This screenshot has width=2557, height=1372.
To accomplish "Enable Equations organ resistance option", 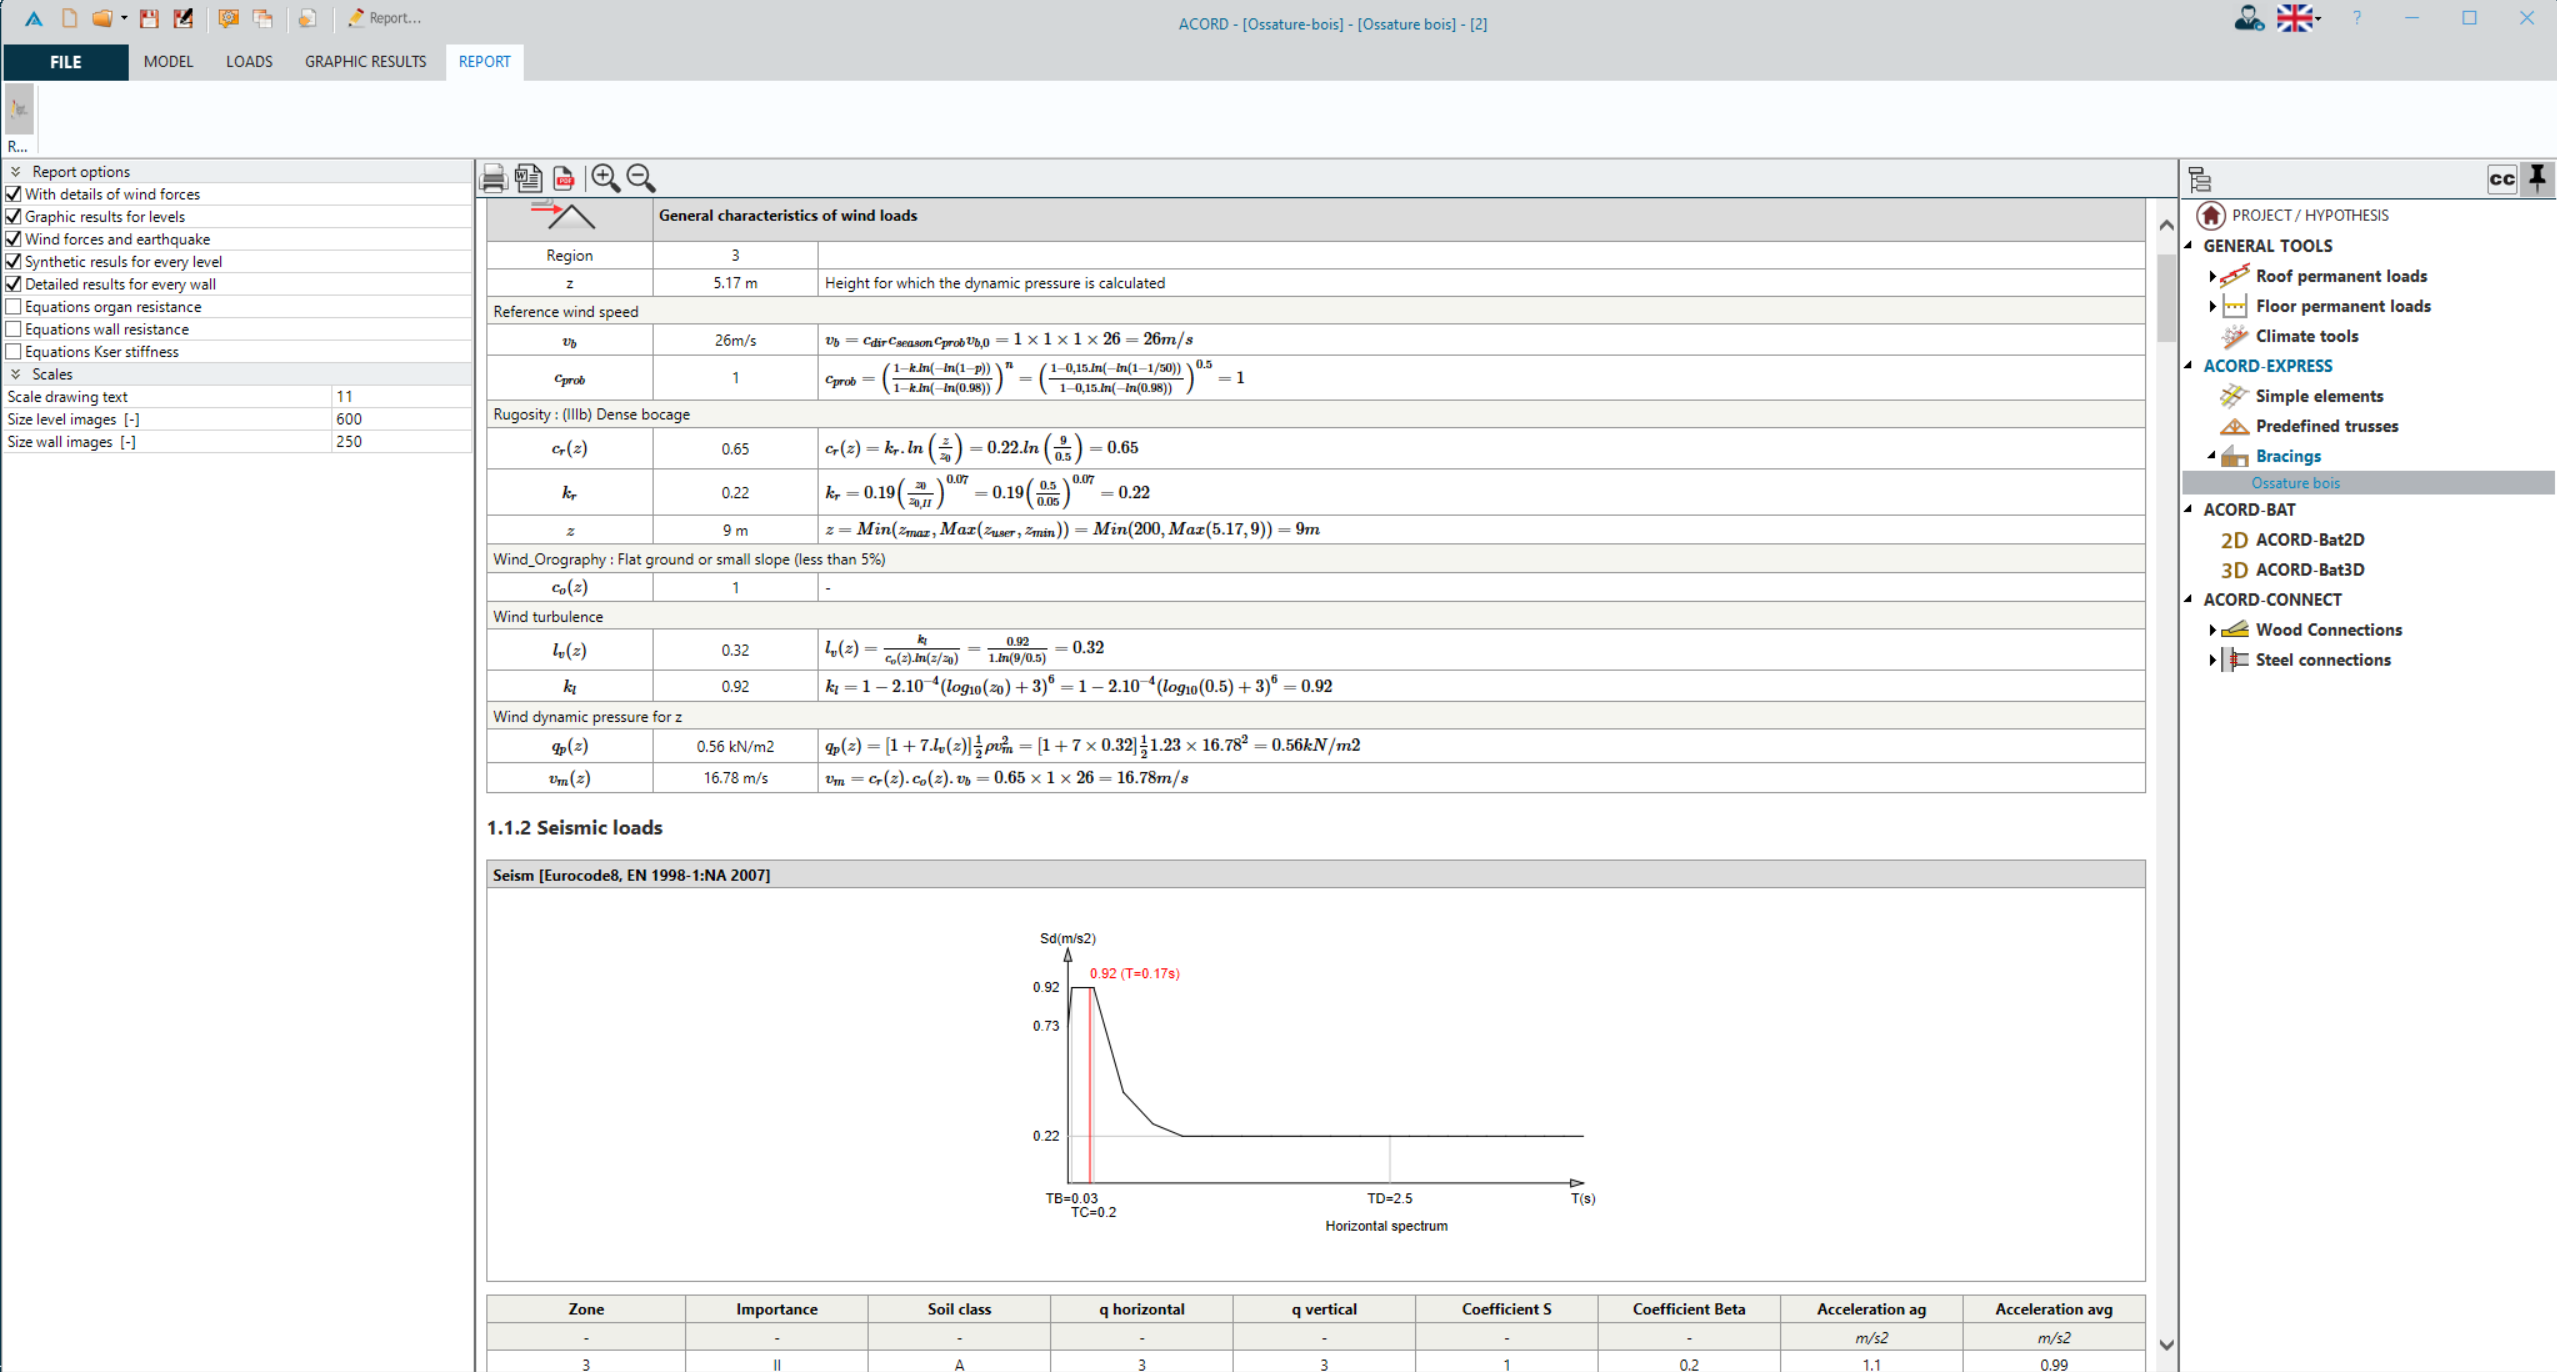I will (14, 307).
